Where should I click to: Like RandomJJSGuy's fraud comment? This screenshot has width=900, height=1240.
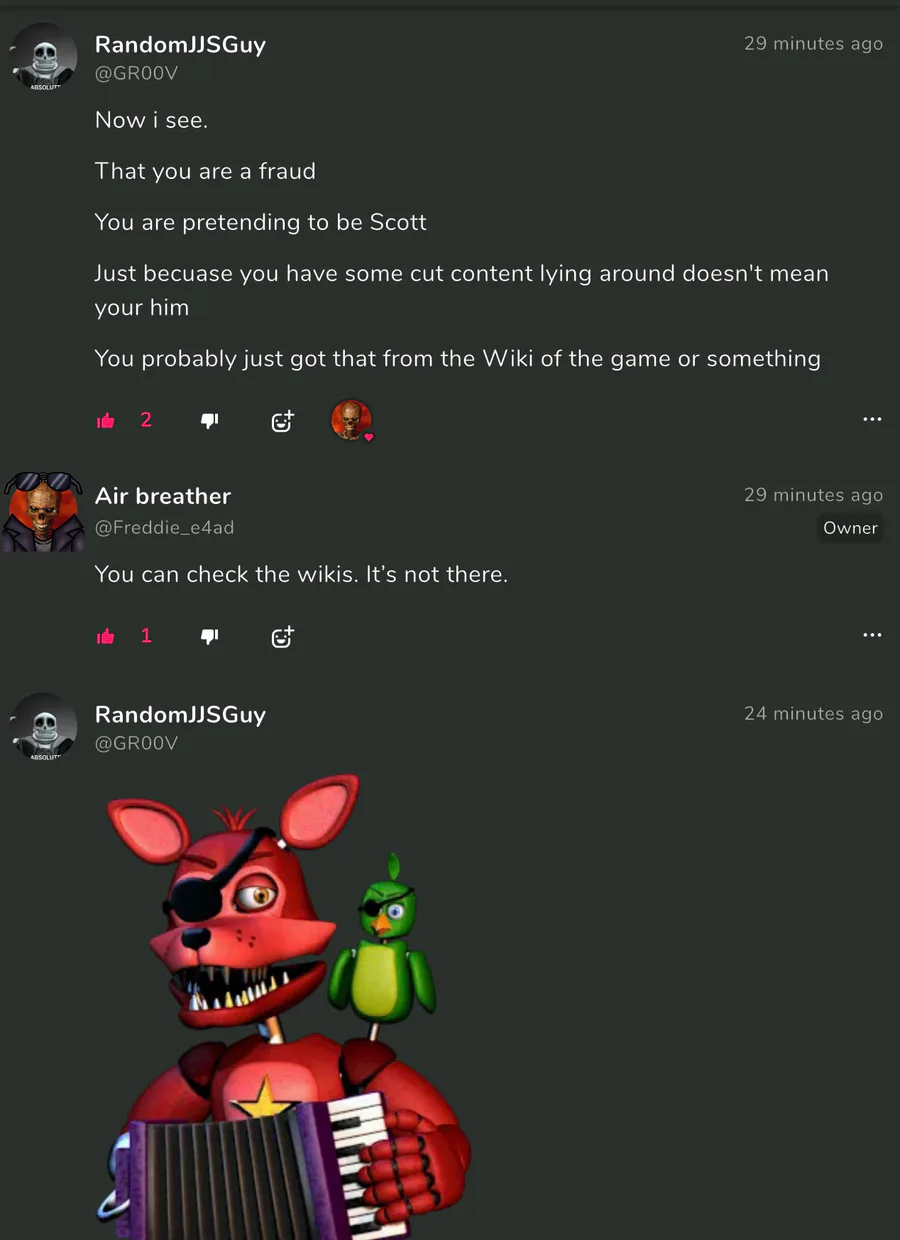106,421
